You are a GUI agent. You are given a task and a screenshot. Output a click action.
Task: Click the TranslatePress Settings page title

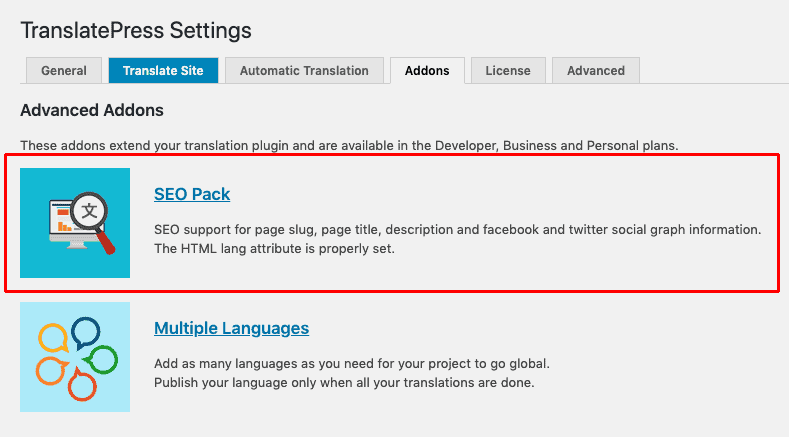(136, 31)
